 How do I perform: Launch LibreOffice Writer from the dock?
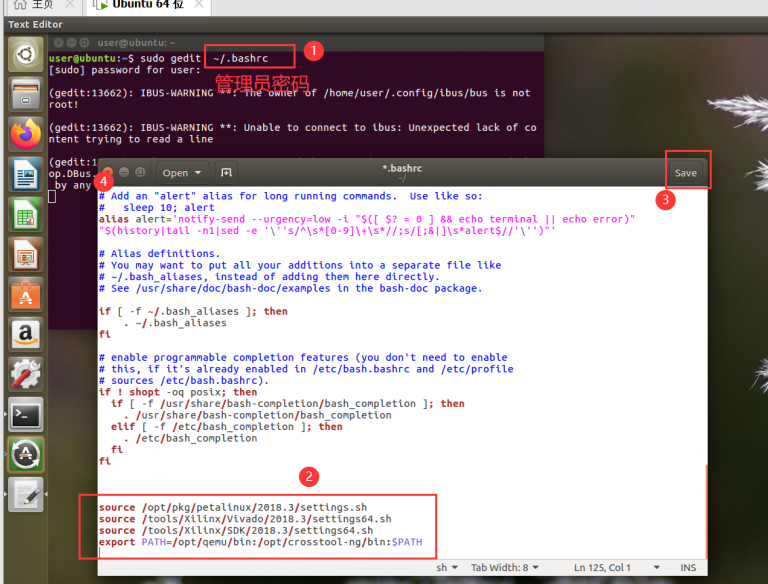pos(25,174)
